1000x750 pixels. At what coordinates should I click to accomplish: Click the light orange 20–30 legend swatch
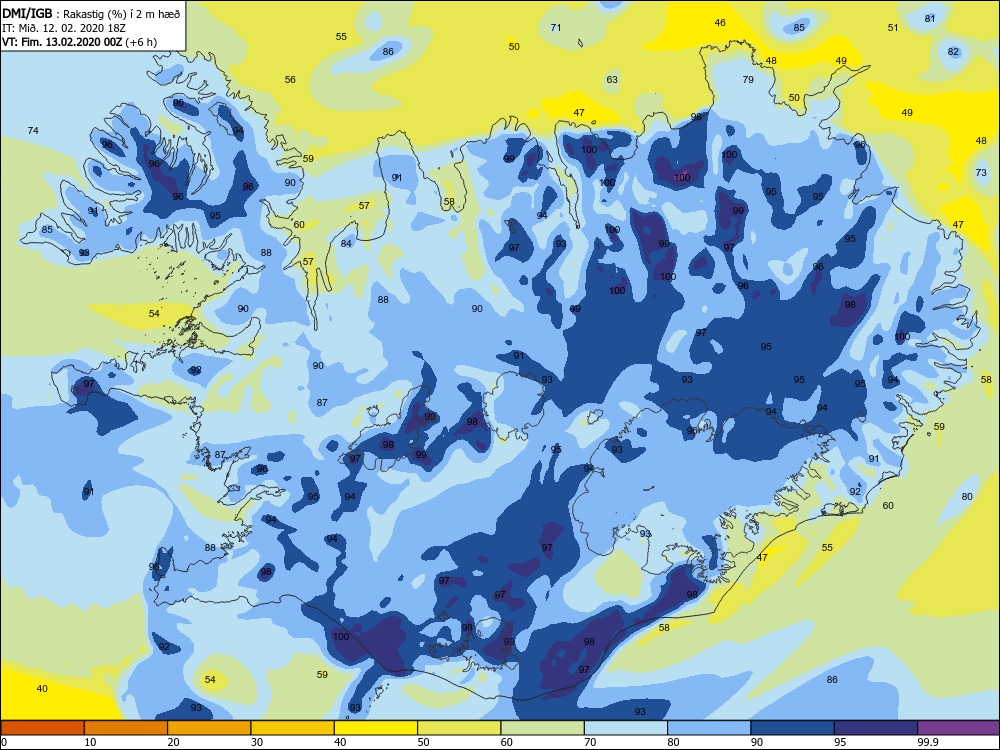pyautogui.click(x=209, y=728)
